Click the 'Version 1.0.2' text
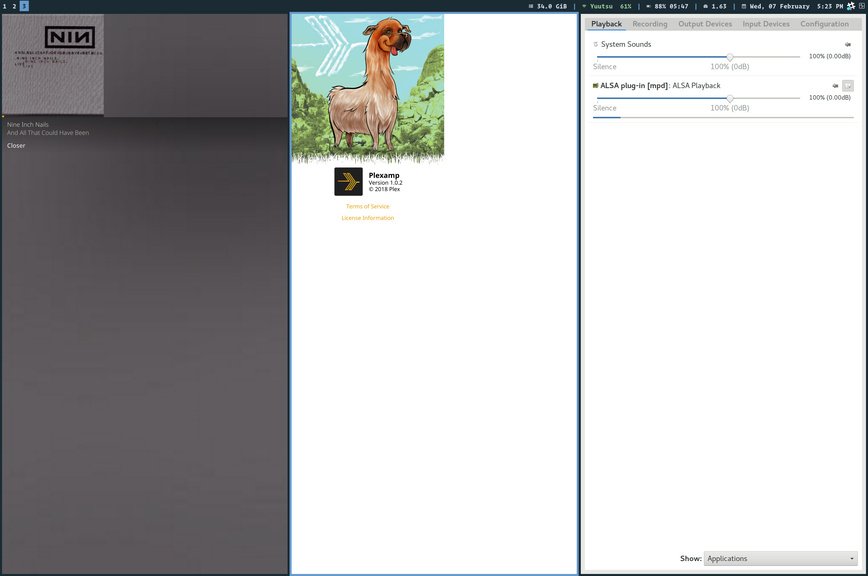 click(385, 183)
